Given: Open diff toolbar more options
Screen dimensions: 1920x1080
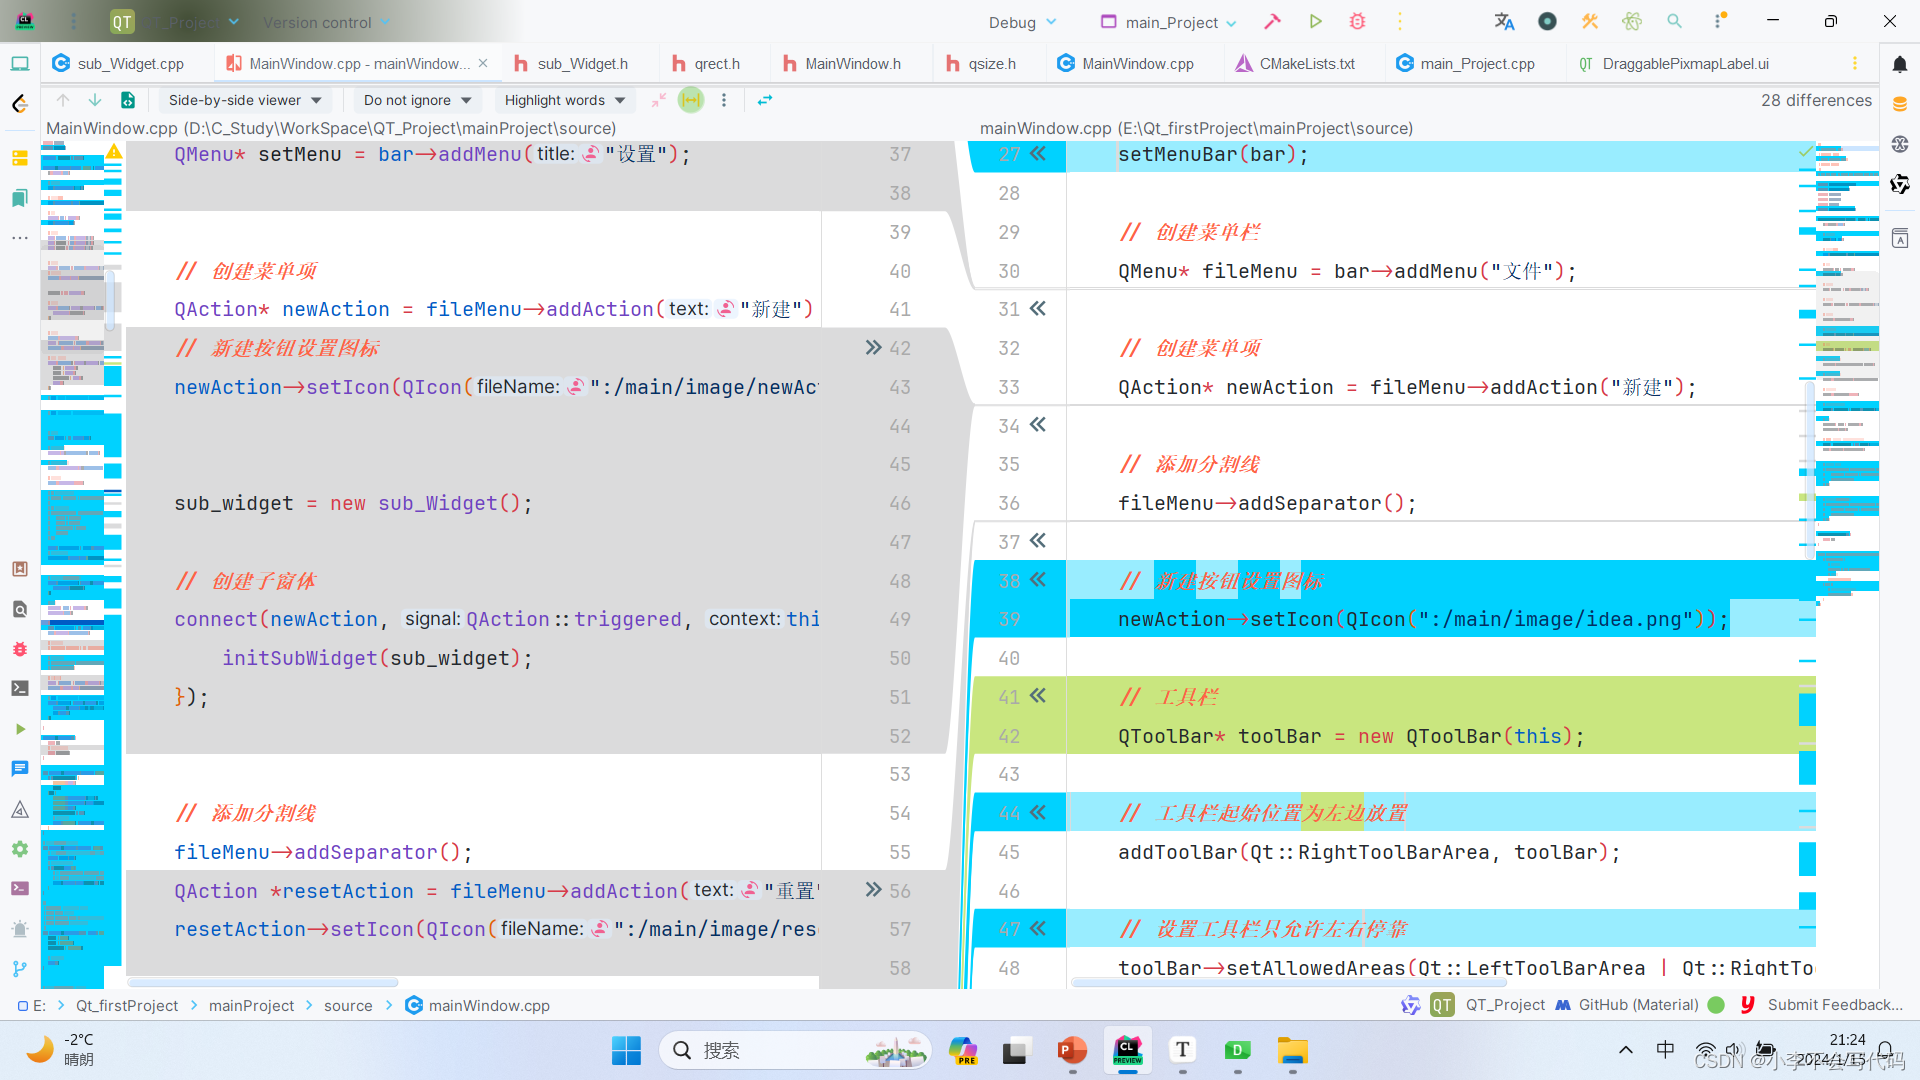Looking at the screenshot, I should tap(724, 100).
